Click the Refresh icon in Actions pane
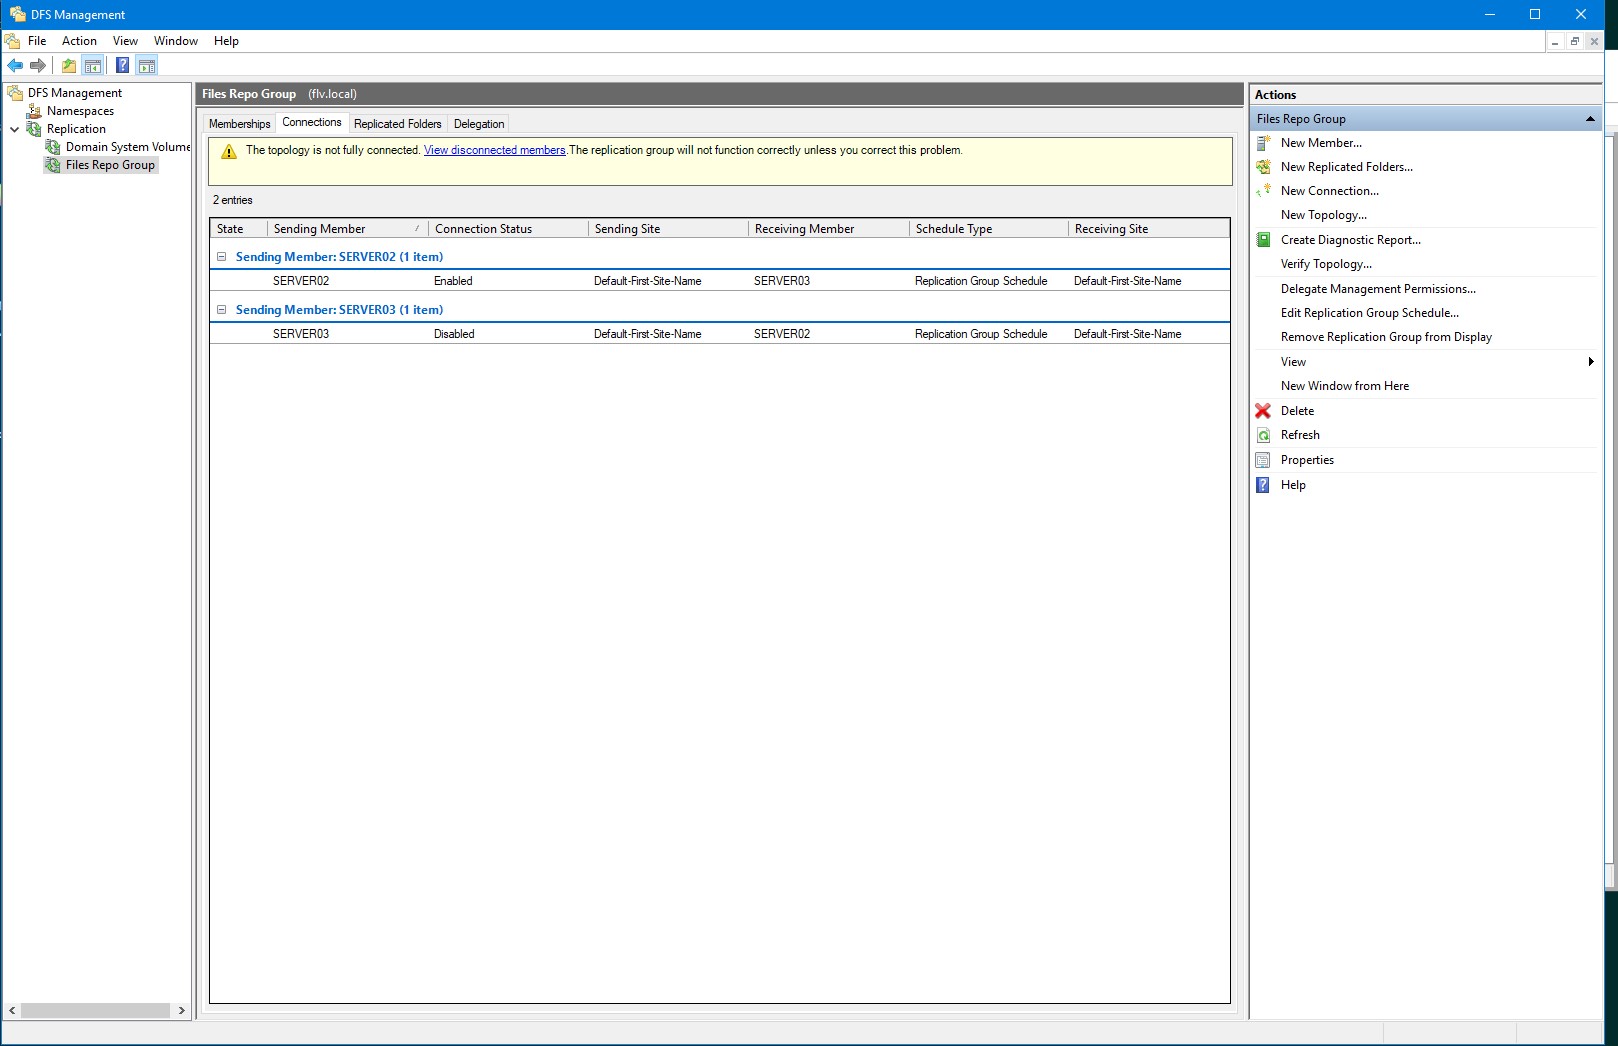The image size is (1618, 1046). tap(1263, 434)
